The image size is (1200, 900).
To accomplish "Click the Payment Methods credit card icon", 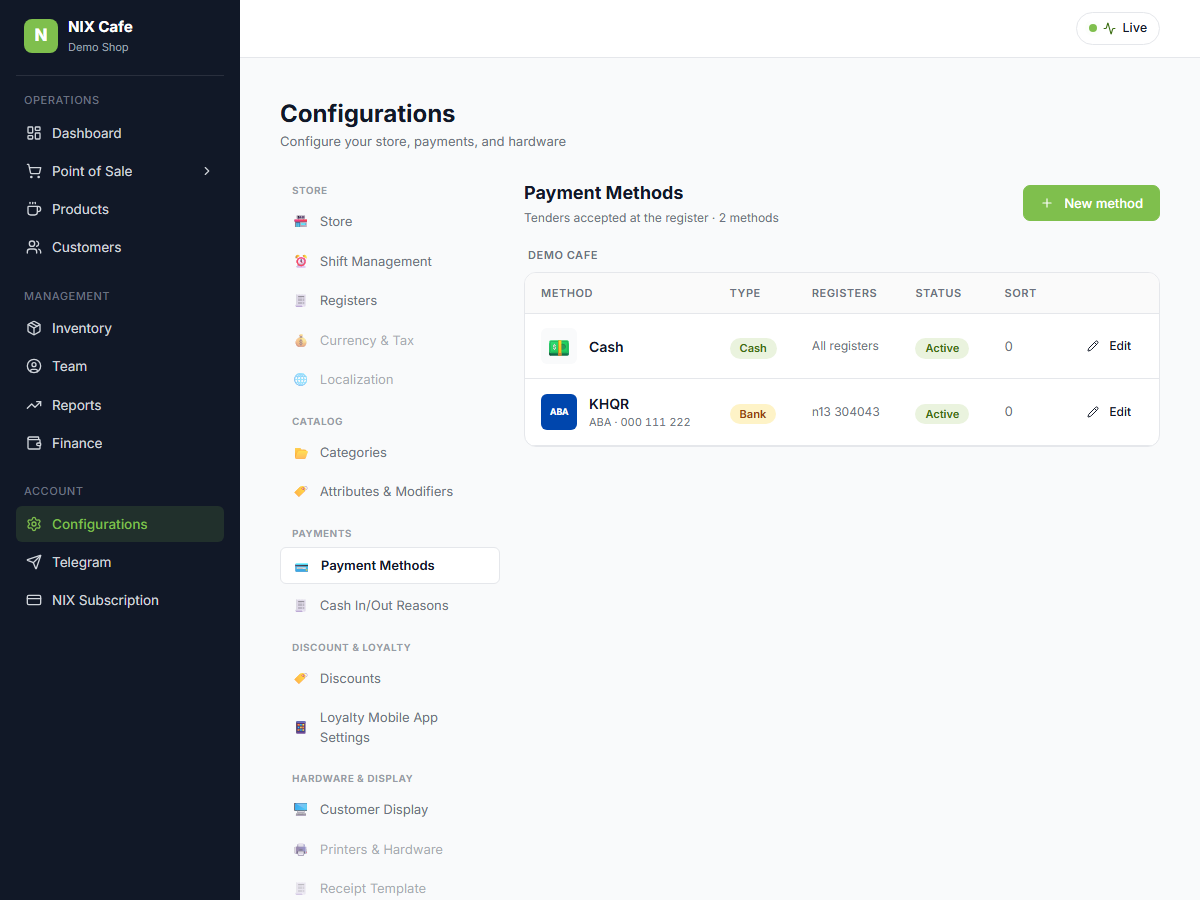I will tap(302, 566).
